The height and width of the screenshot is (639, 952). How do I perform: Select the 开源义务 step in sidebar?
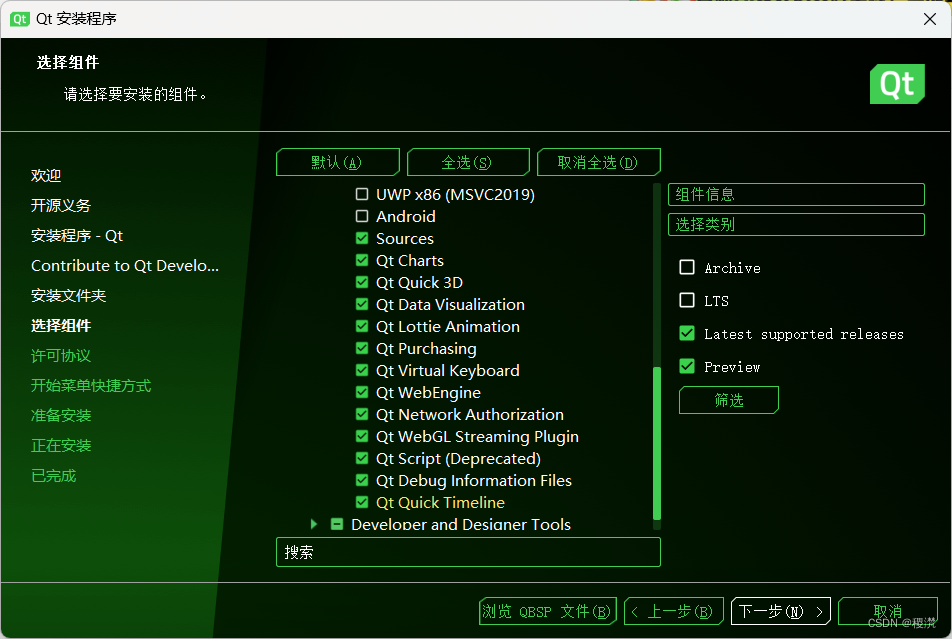click(61, 205)
